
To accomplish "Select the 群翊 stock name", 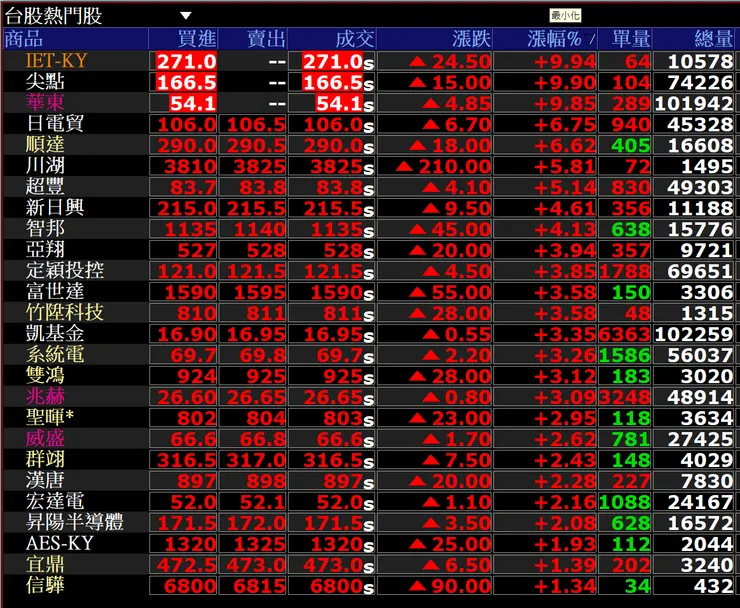I will coord(45,459).
